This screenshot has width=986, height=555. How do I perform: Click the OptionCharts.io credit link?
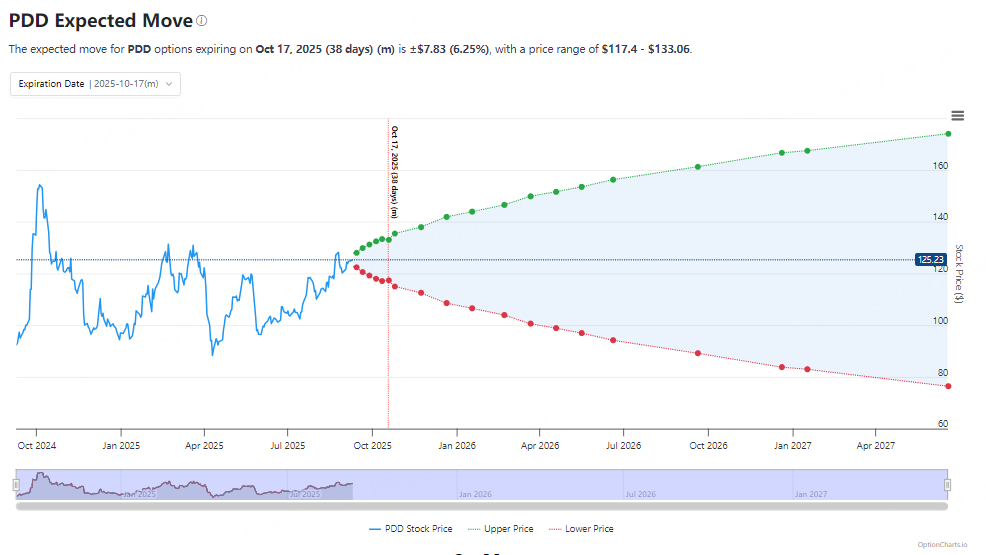click(x=942, y=545)
